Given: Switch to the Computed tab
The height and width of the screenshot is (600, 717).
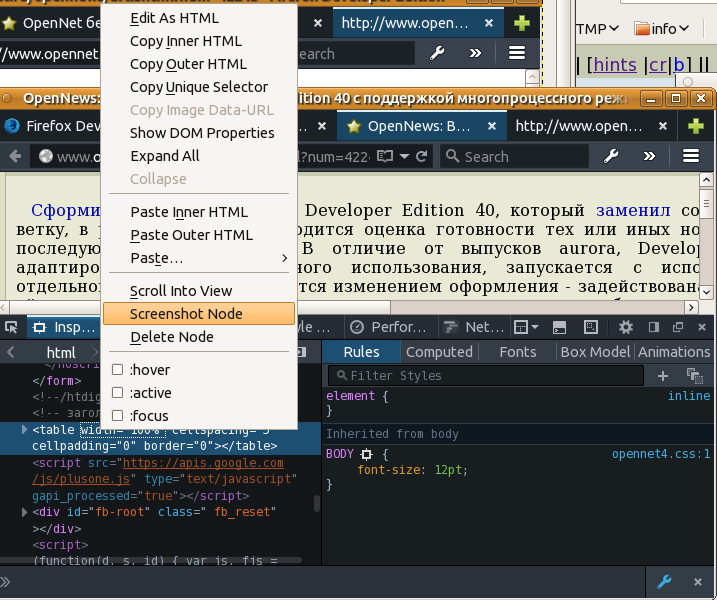Looking at the screenshot, I should [439, 352].
